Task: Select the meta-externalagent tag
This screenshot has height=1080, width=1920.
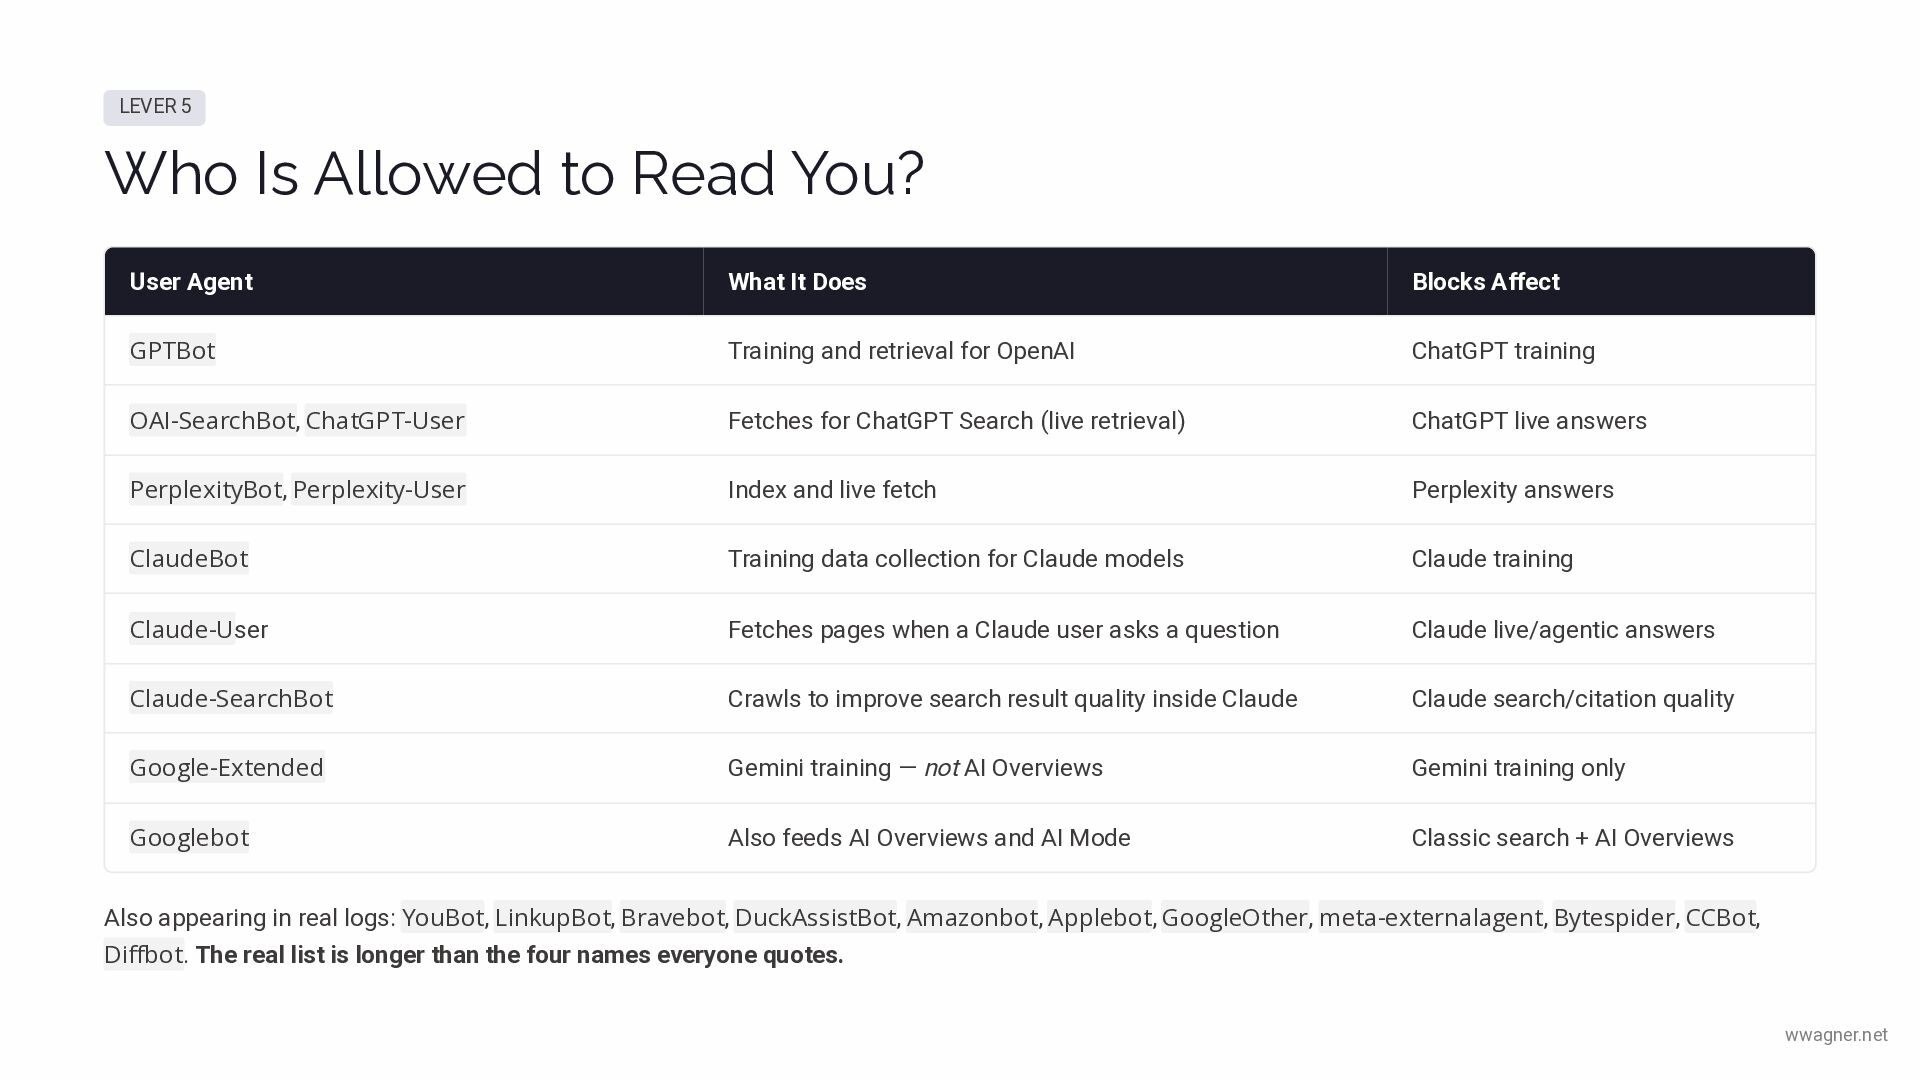Action: coord(1431,917)
